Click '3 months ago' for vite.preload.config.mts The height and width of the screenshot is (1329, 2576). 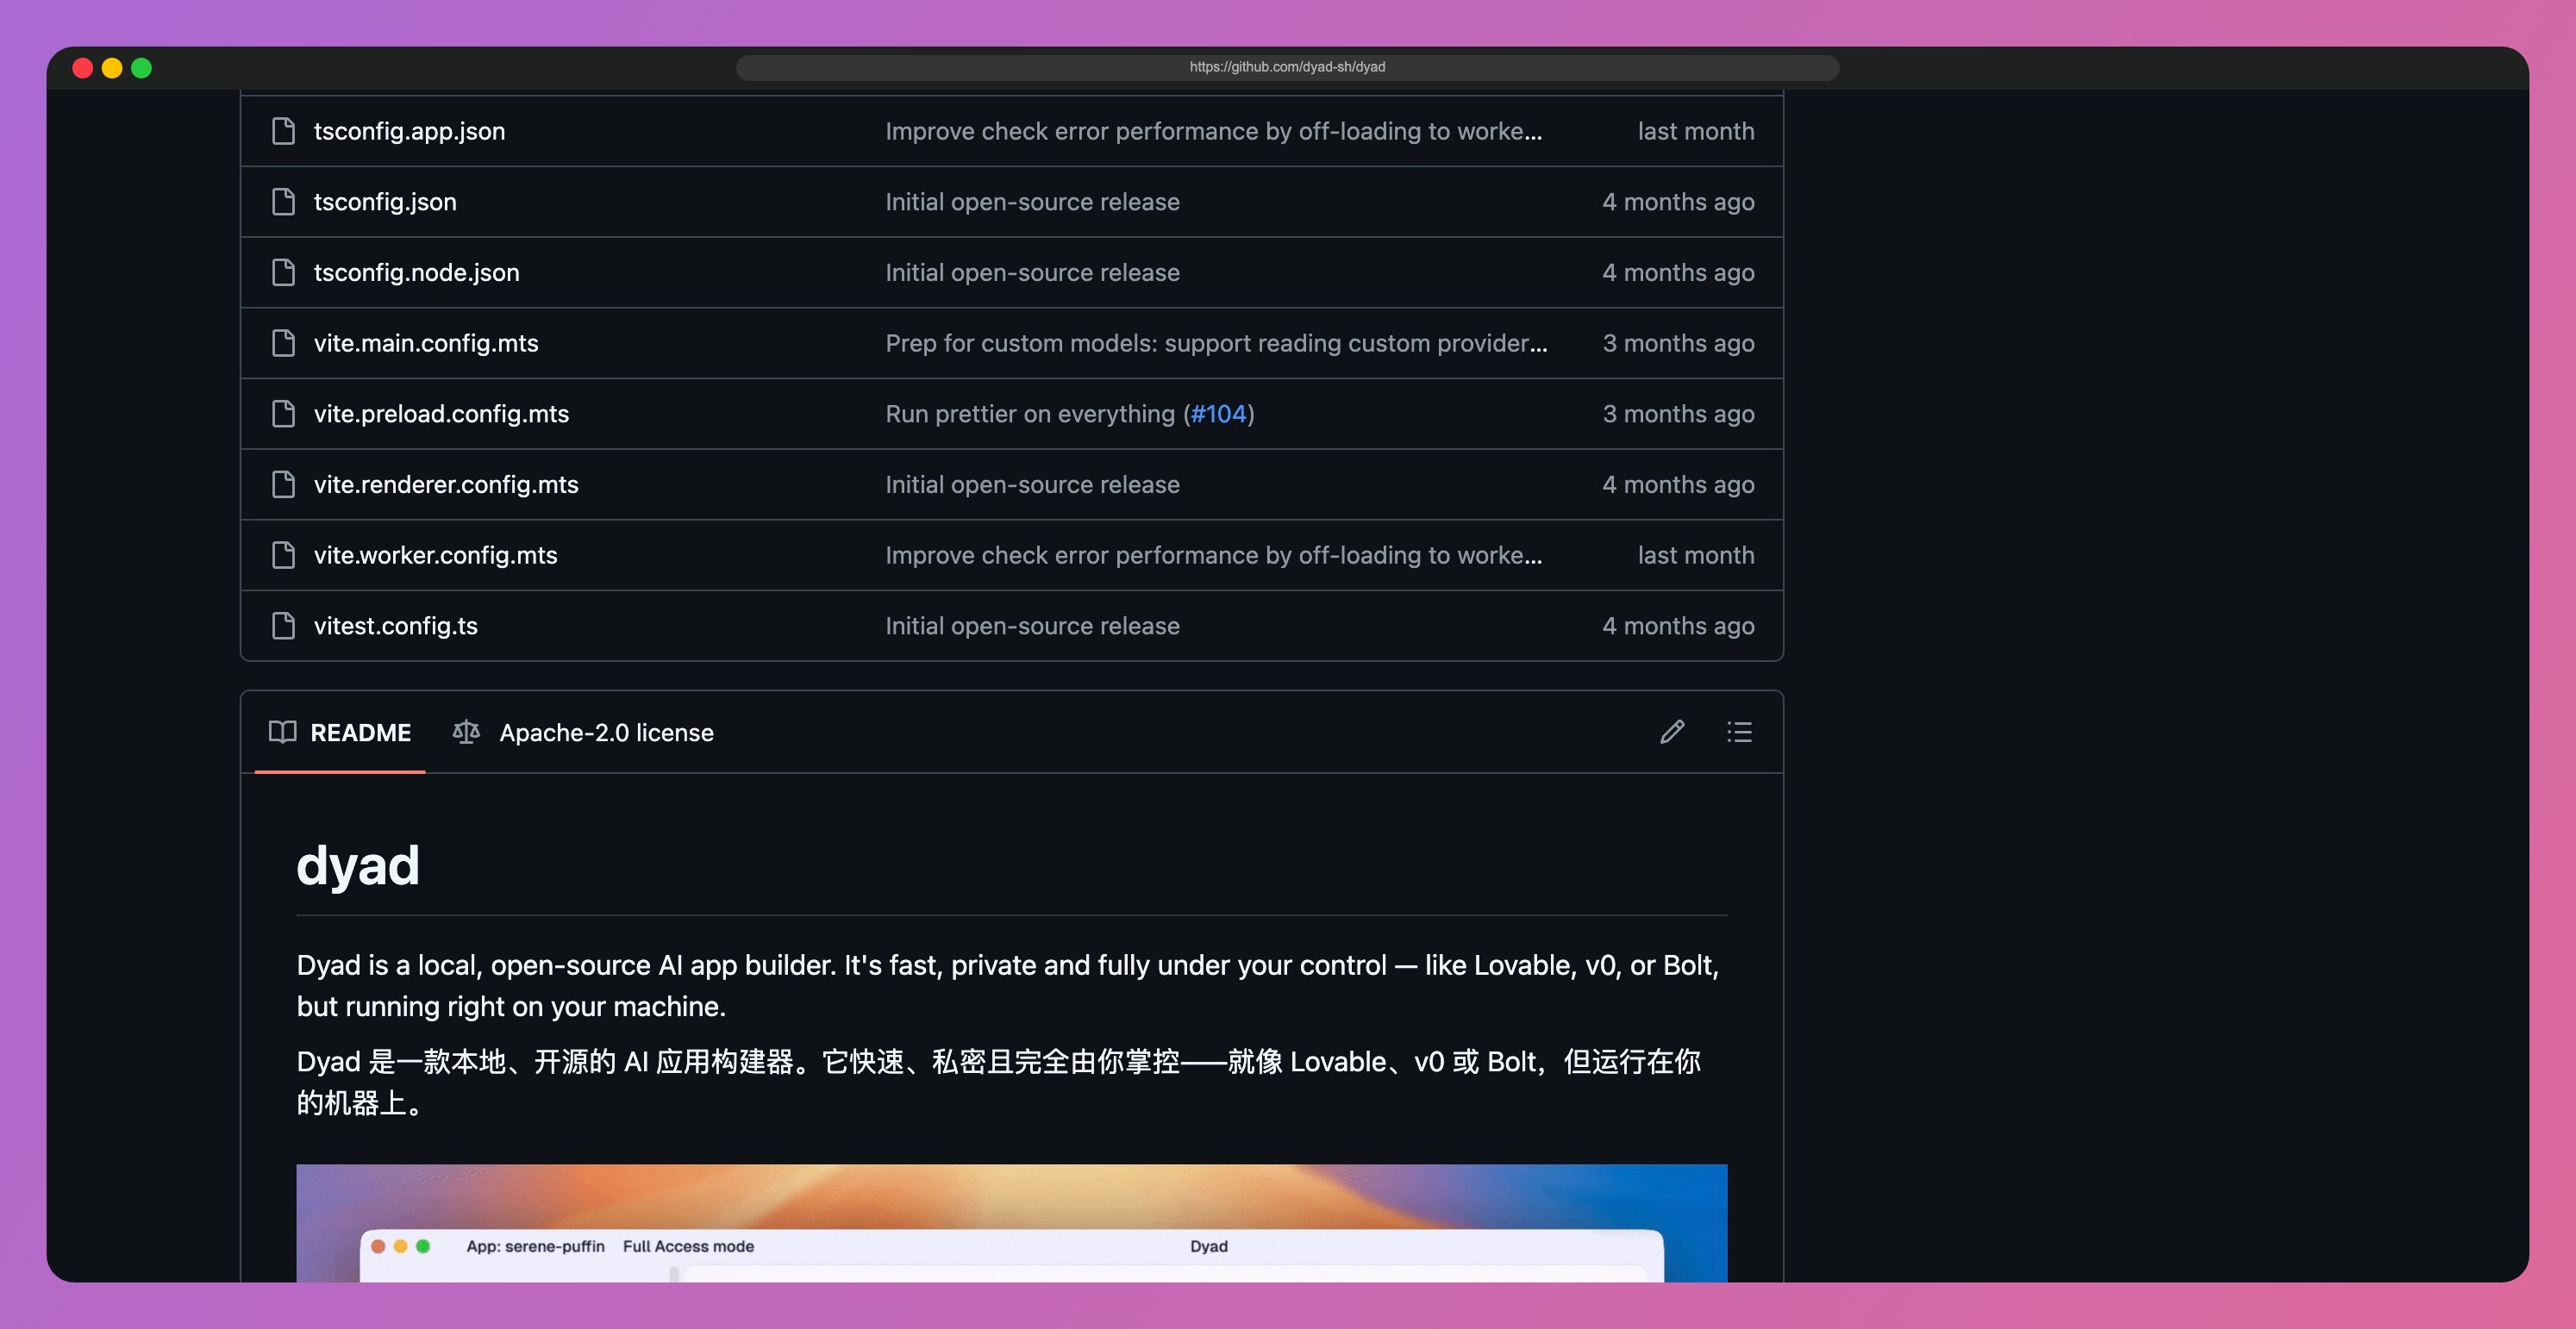tap(1678, 414)
